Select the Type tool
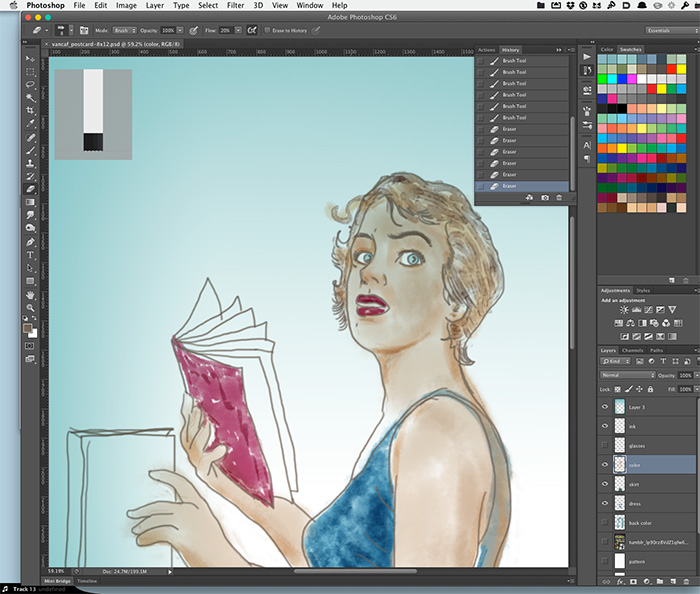This screenshot has width=700, height=594. 30,255
